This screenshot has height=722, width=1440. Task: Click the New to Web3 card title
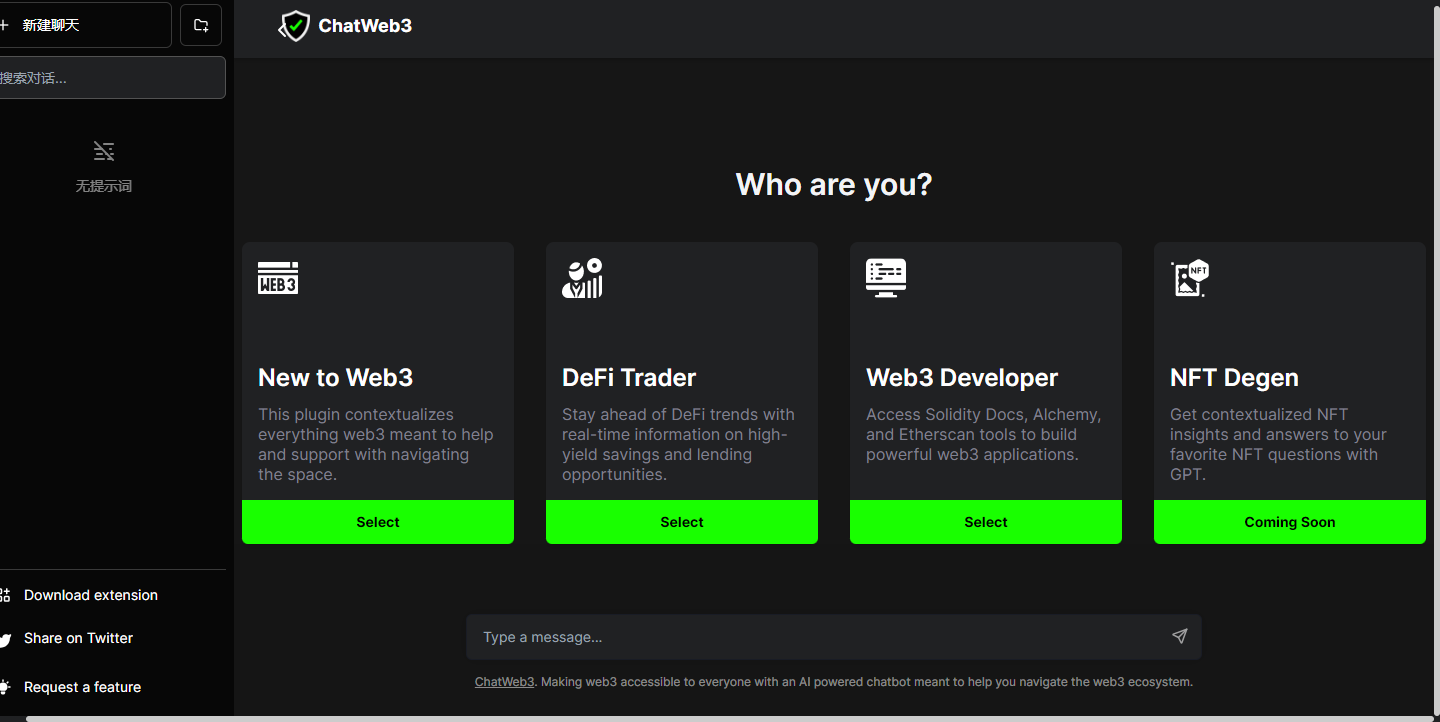click(x=335, y=377)
